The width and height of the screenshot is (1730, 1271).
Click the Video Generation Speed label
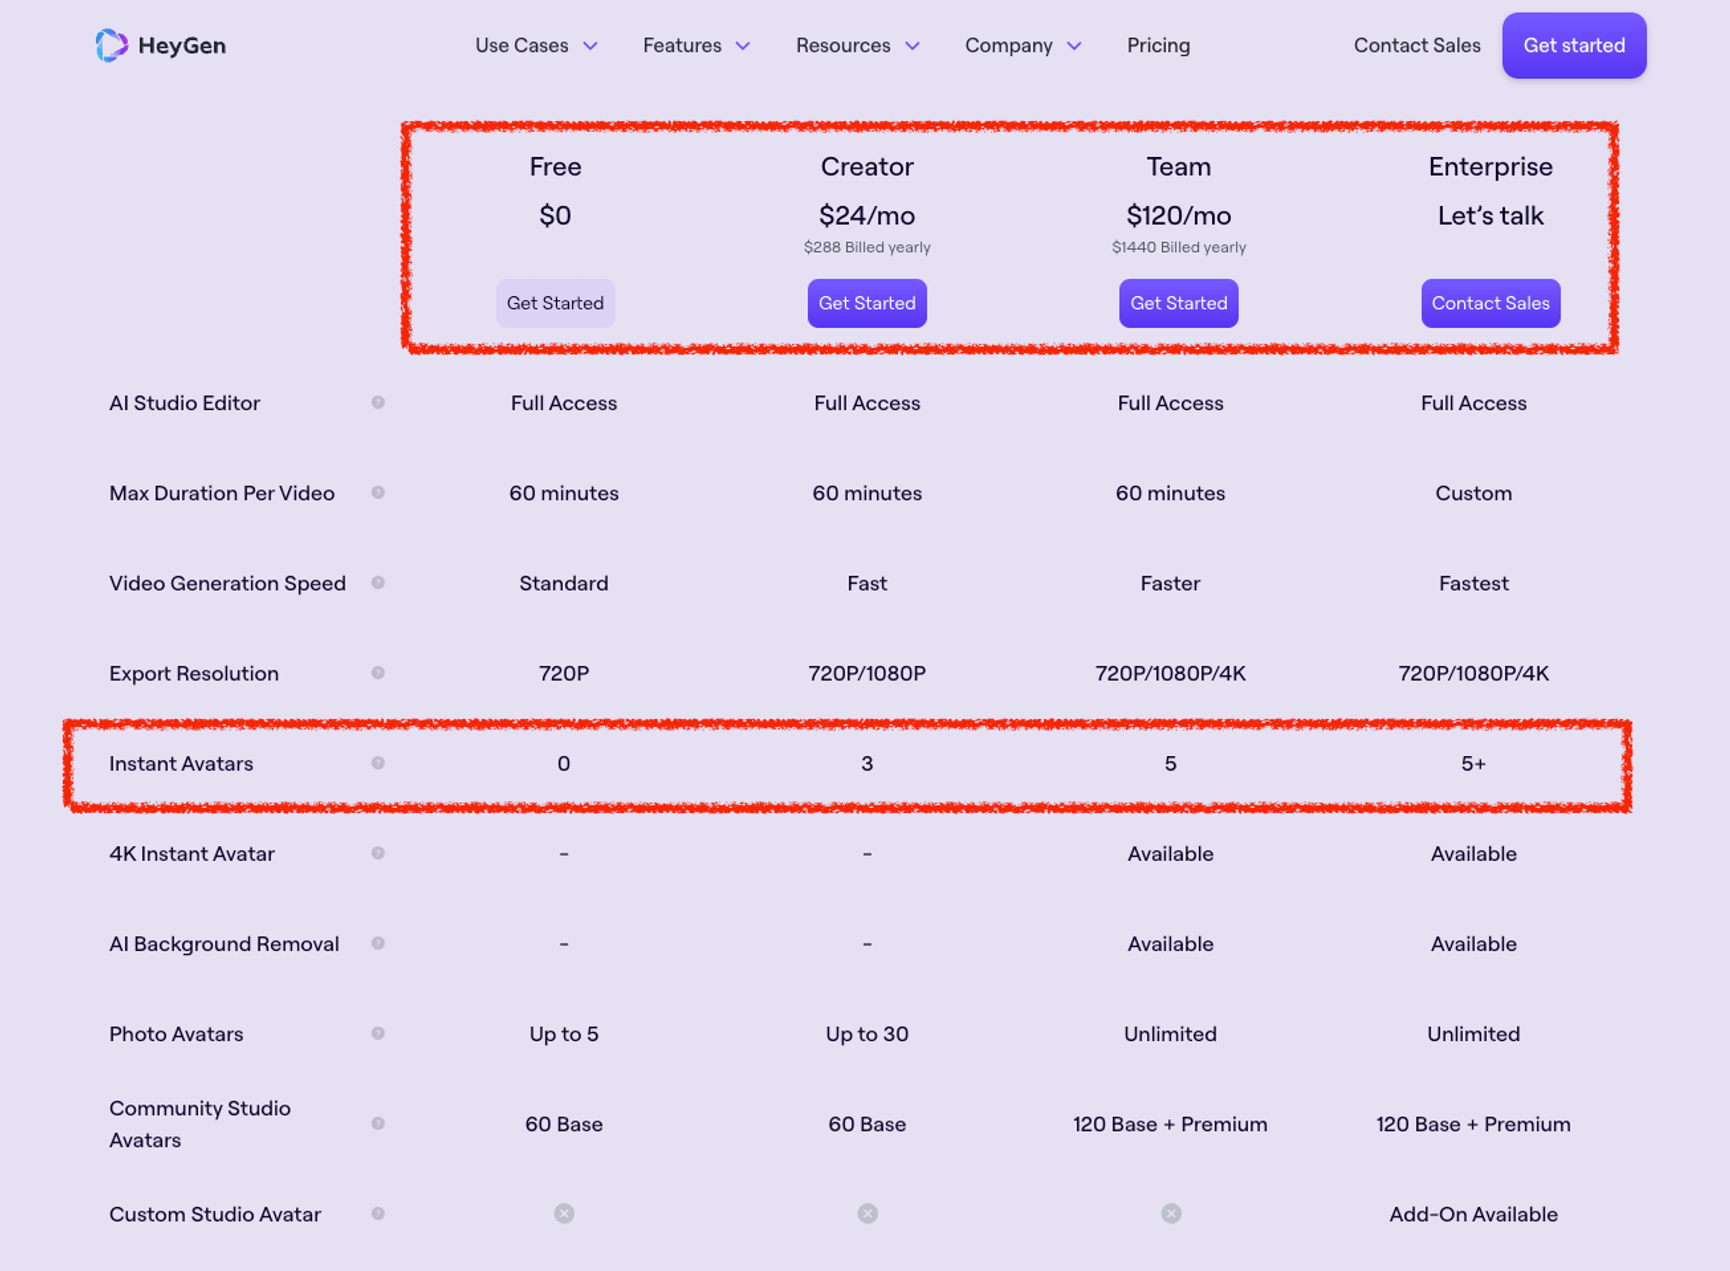click(x=227, y=583)
